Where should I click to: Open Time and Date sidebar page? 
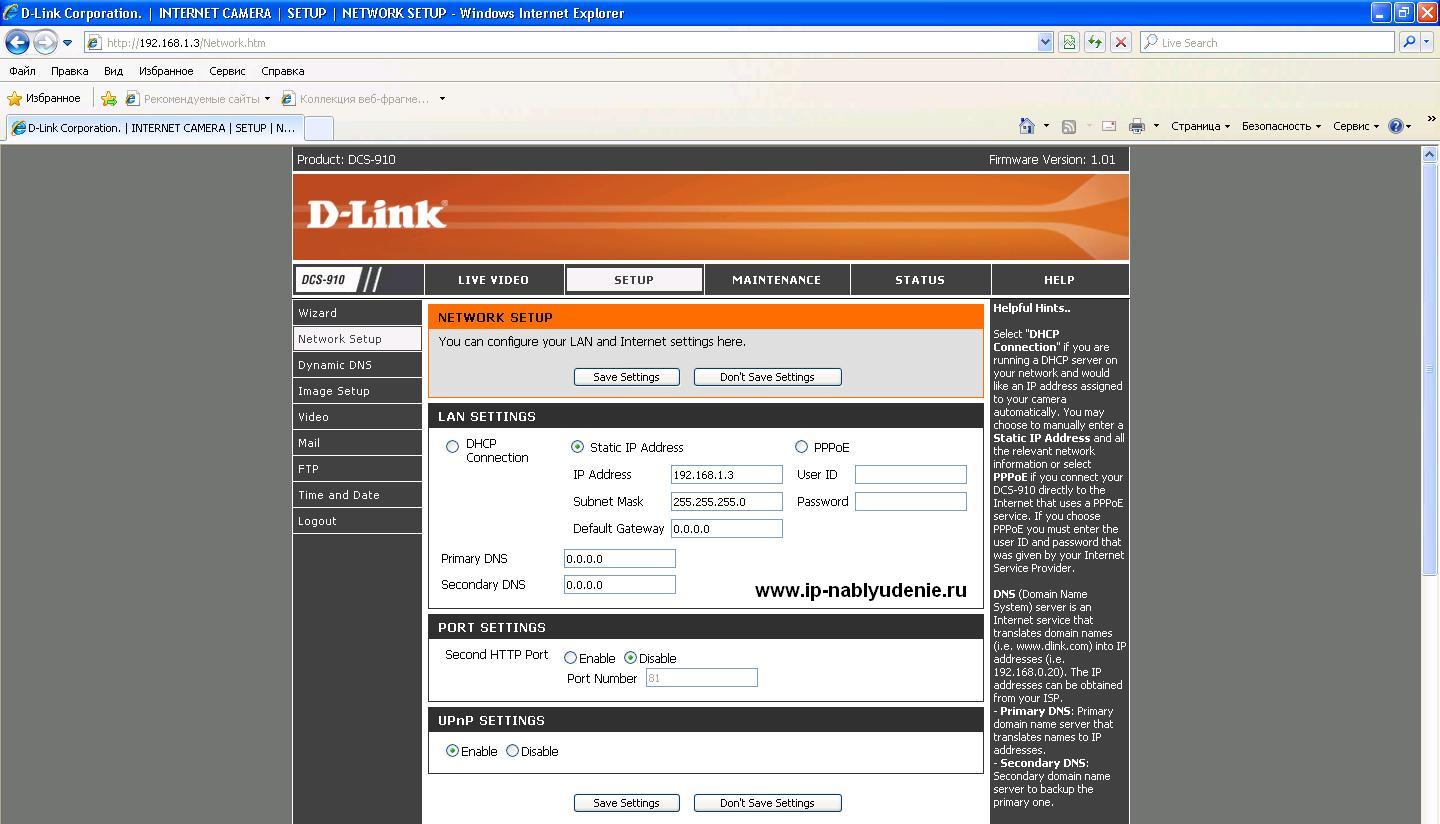pos(357,495)
